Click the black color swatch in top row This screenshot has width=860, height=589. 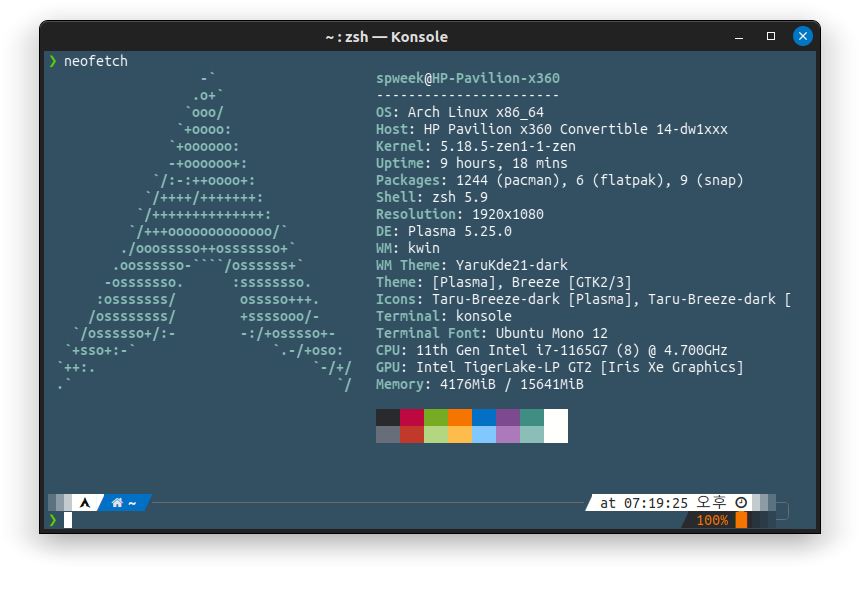coord(388,417)
